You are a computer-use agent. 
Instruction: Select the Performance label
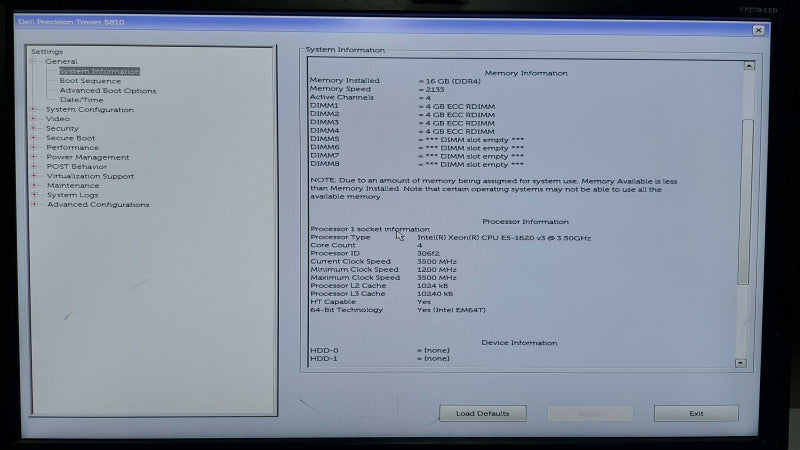(72, 147)
